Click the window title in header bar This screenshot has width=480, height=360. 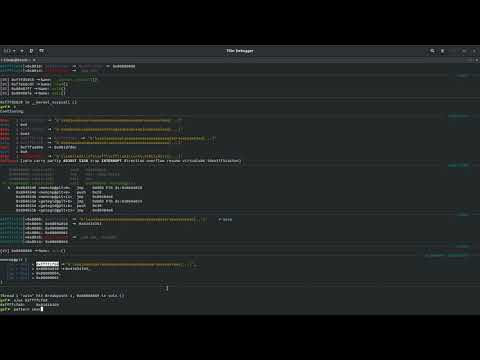(x=240, y=51)
